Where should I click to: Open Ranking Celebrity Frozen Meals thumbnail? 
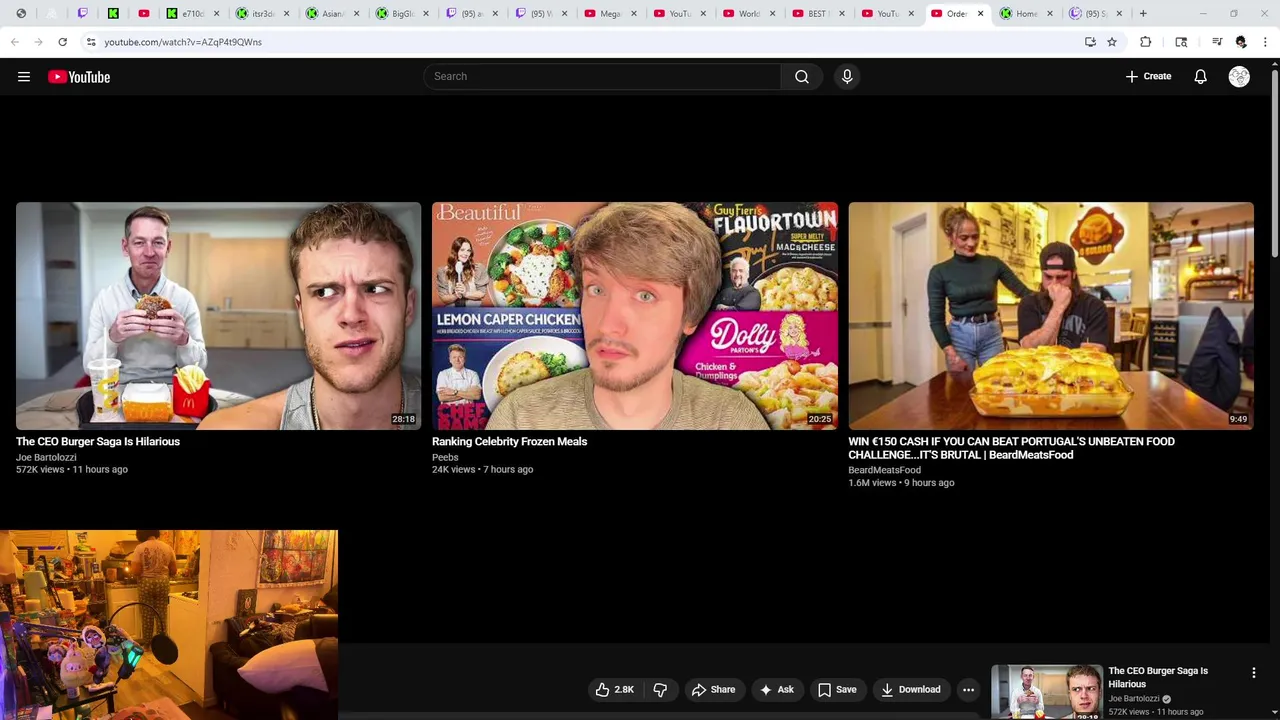[634, 316]
